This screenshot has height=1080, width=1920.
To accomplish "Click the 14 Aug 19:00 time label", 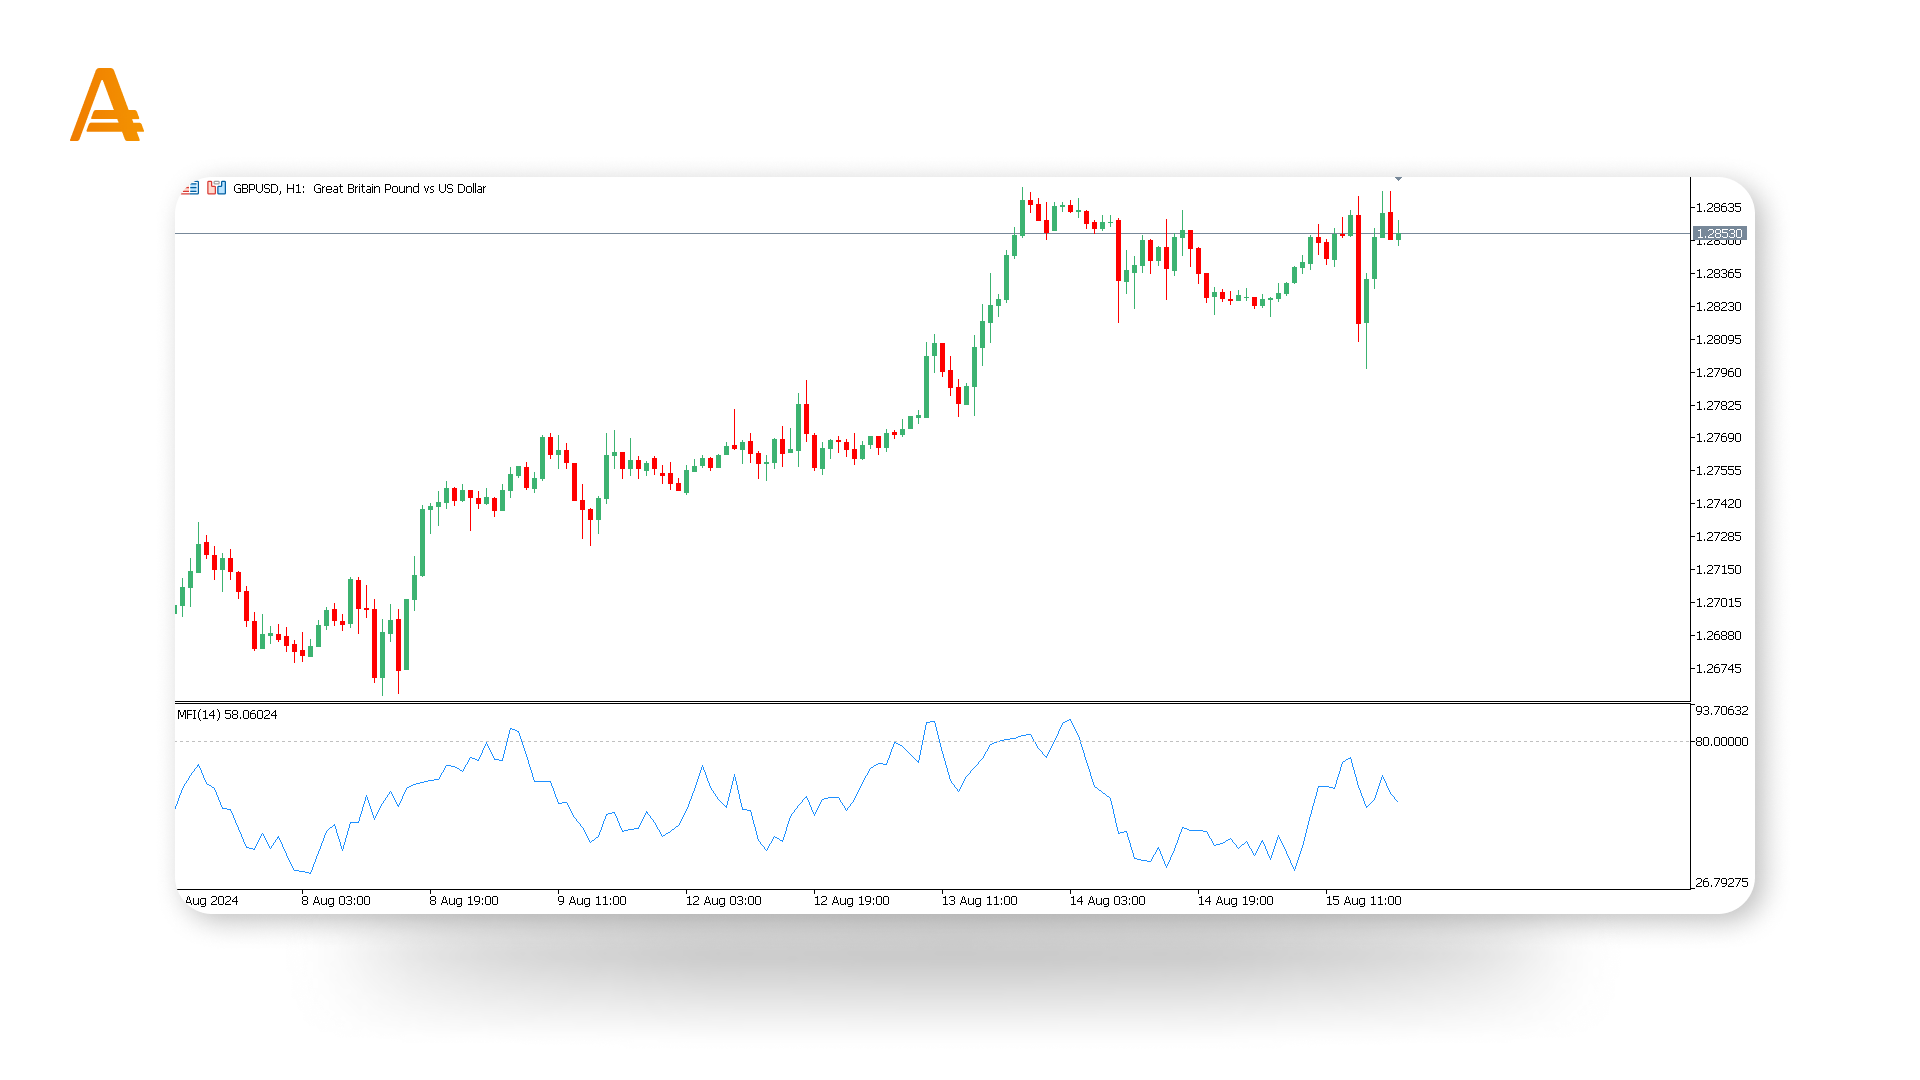I will [1235, 900].
